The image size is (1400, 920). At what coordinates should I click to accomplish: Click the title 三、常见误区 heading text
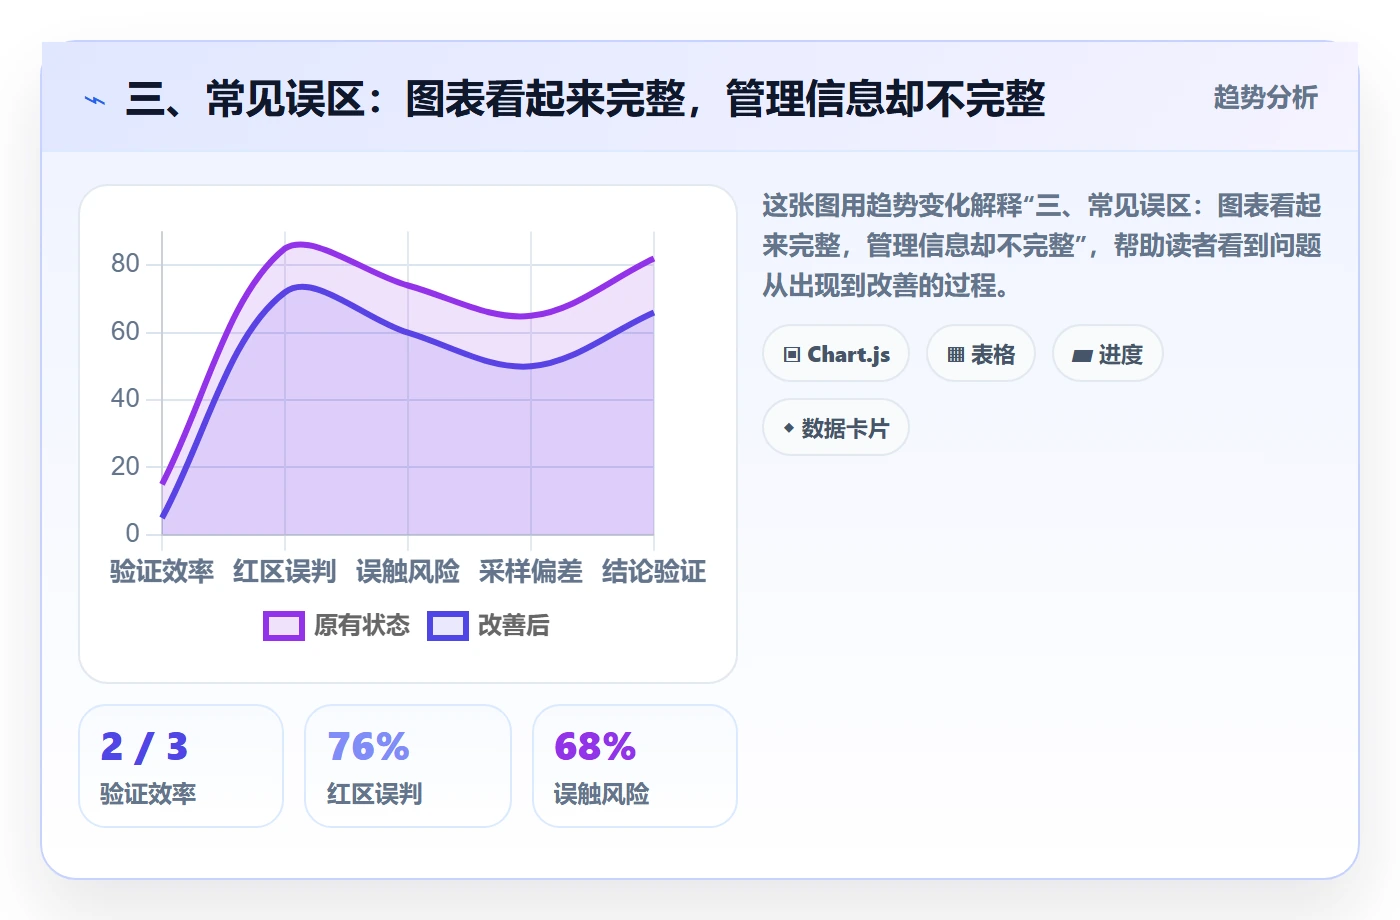[585, 99]
